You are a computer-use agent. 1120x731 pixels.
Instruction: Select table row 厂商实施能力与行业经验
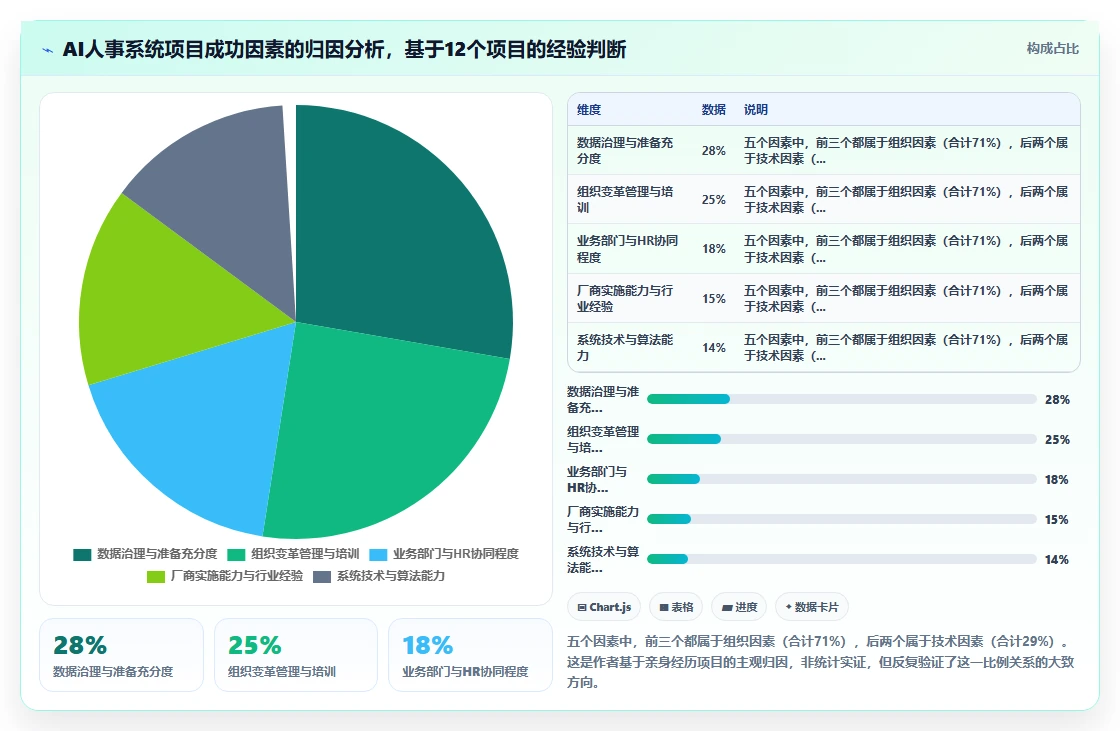(x=824, y=298)
